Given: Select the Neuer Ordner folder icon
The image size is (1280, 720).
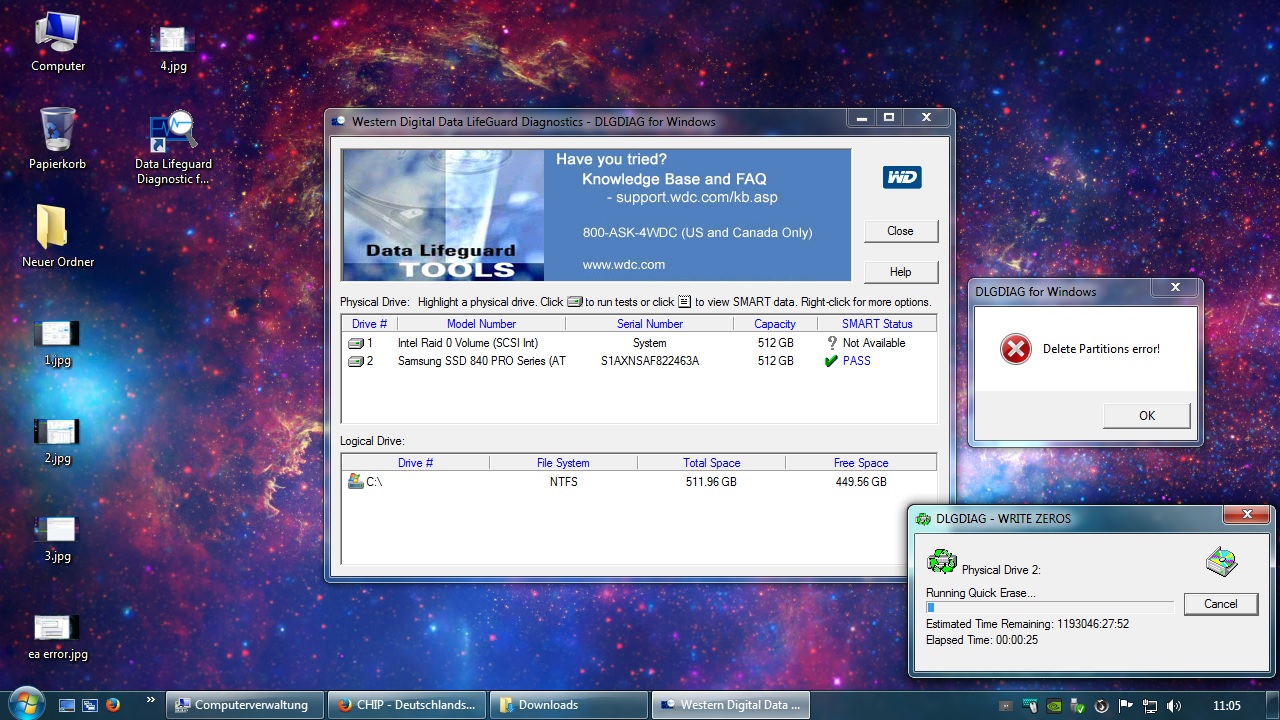Looking at the screenshot, I should tap(58, 237).
